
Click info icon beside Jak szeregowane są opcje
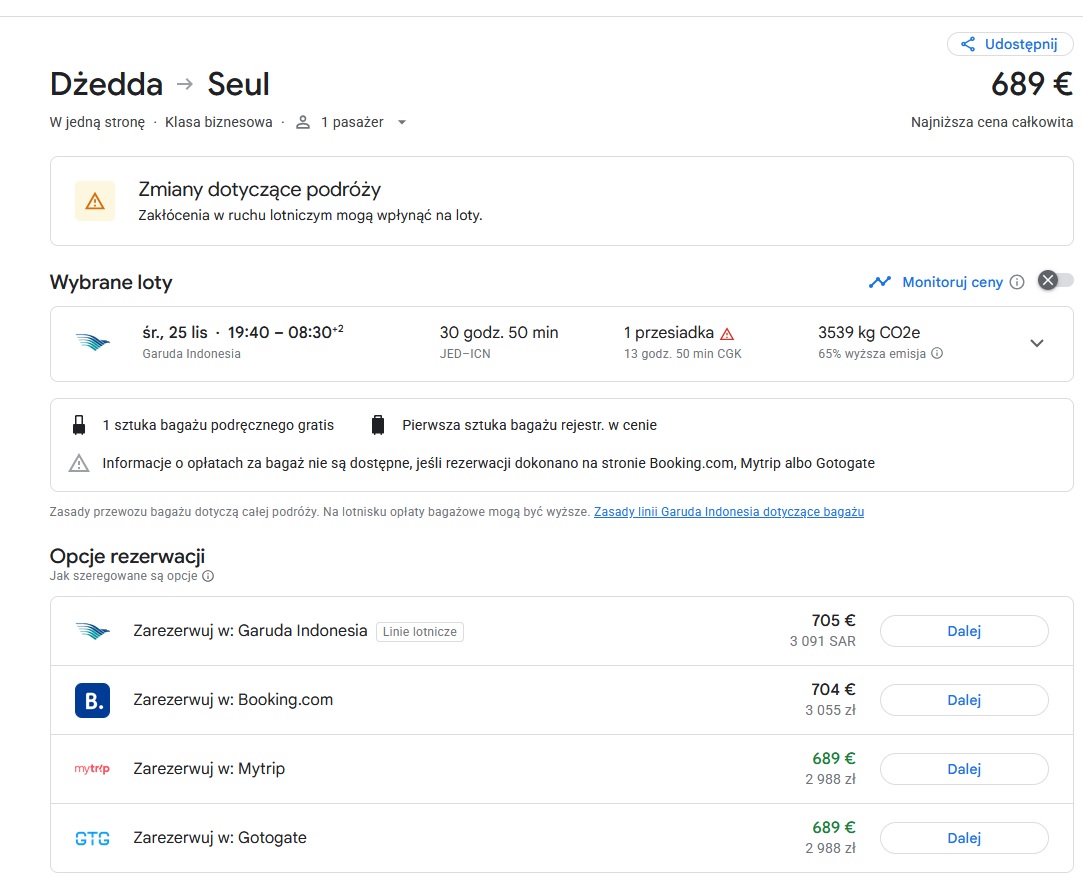208,576
